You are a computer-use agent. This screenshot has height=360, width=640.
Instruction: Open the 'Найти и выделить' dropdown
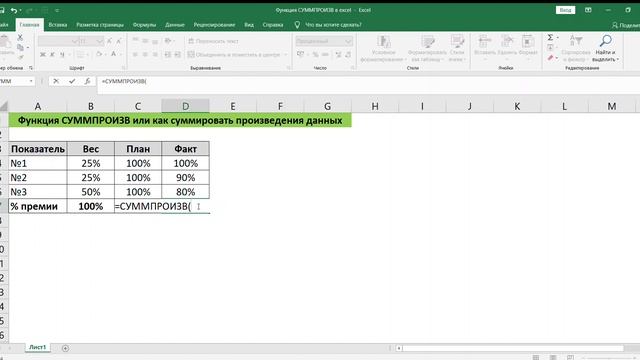click(x=606, y=49)
